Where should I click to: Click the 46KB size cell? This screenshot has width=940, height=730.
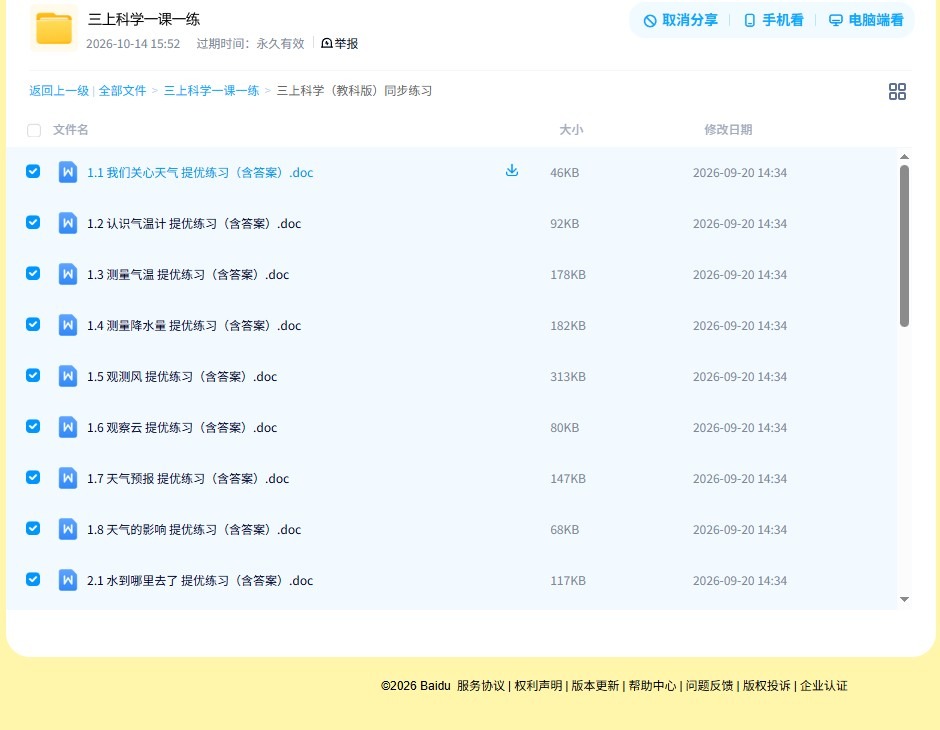565,173
